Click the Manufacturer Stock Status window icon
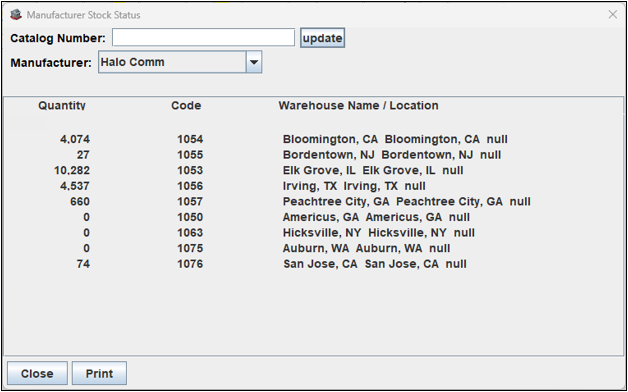The width and height of the screenshot is (628, 392). [x=16, y=15]
